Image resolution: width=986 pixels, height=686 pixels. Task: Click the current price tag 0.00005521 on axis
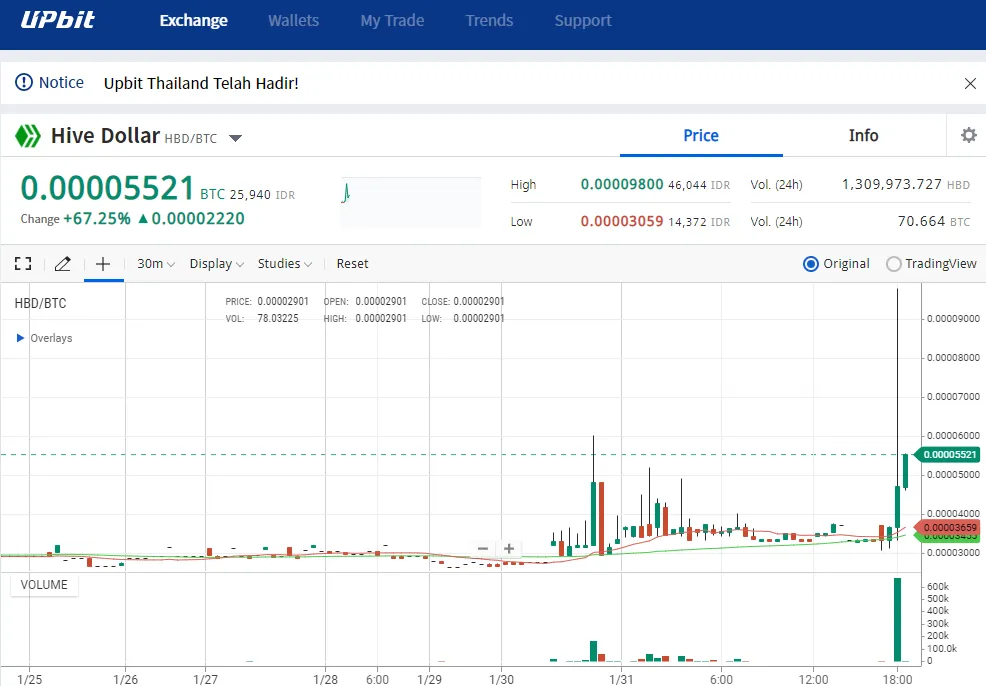[947, 454]
